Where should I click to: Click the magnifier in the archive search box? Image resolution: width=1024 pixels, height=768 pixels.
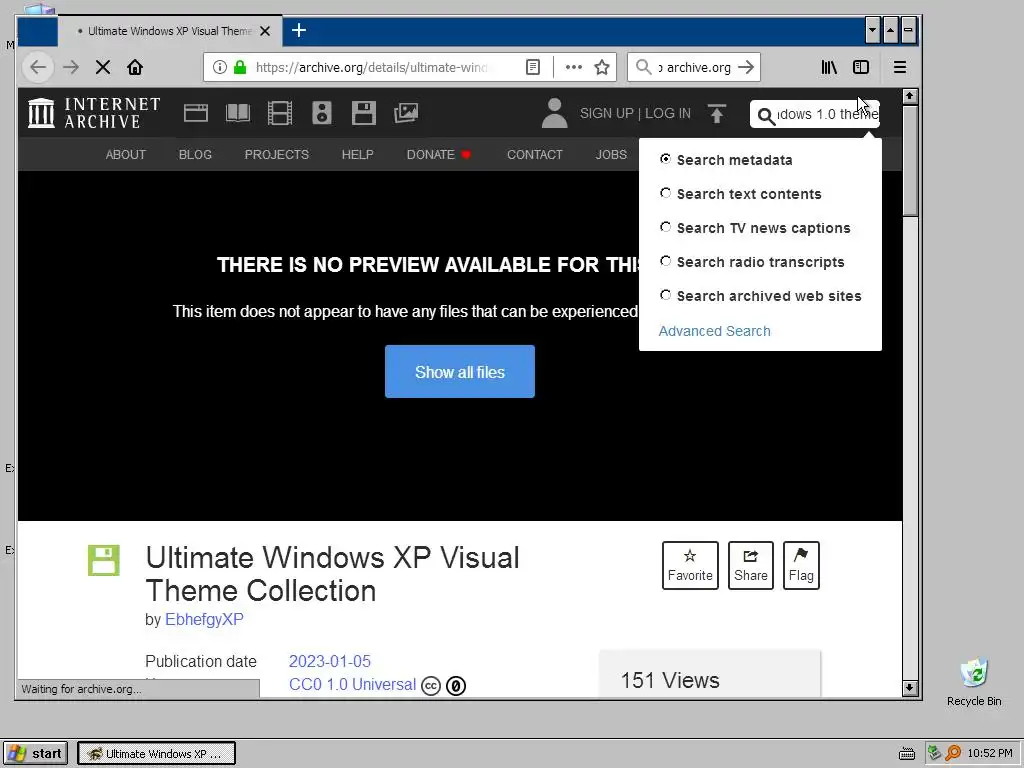(x=765, y=116)
